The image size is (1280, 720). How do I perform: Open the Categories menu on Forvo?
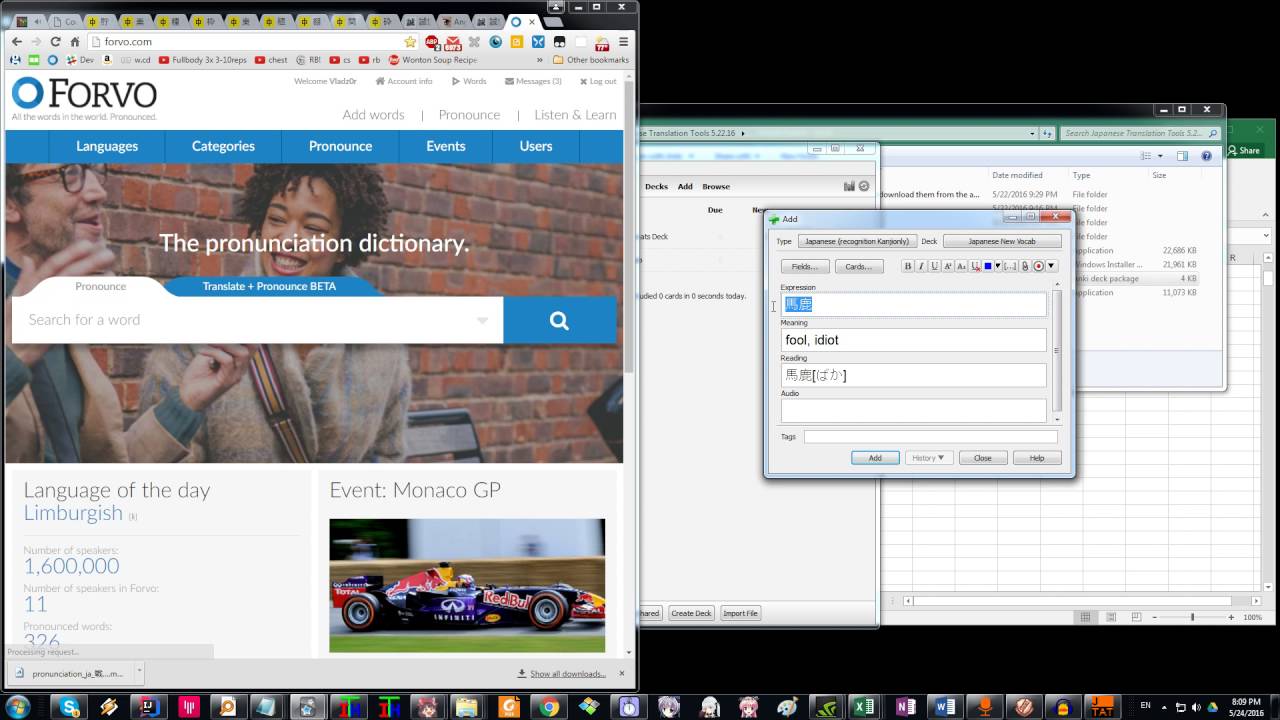coord(223,146)
